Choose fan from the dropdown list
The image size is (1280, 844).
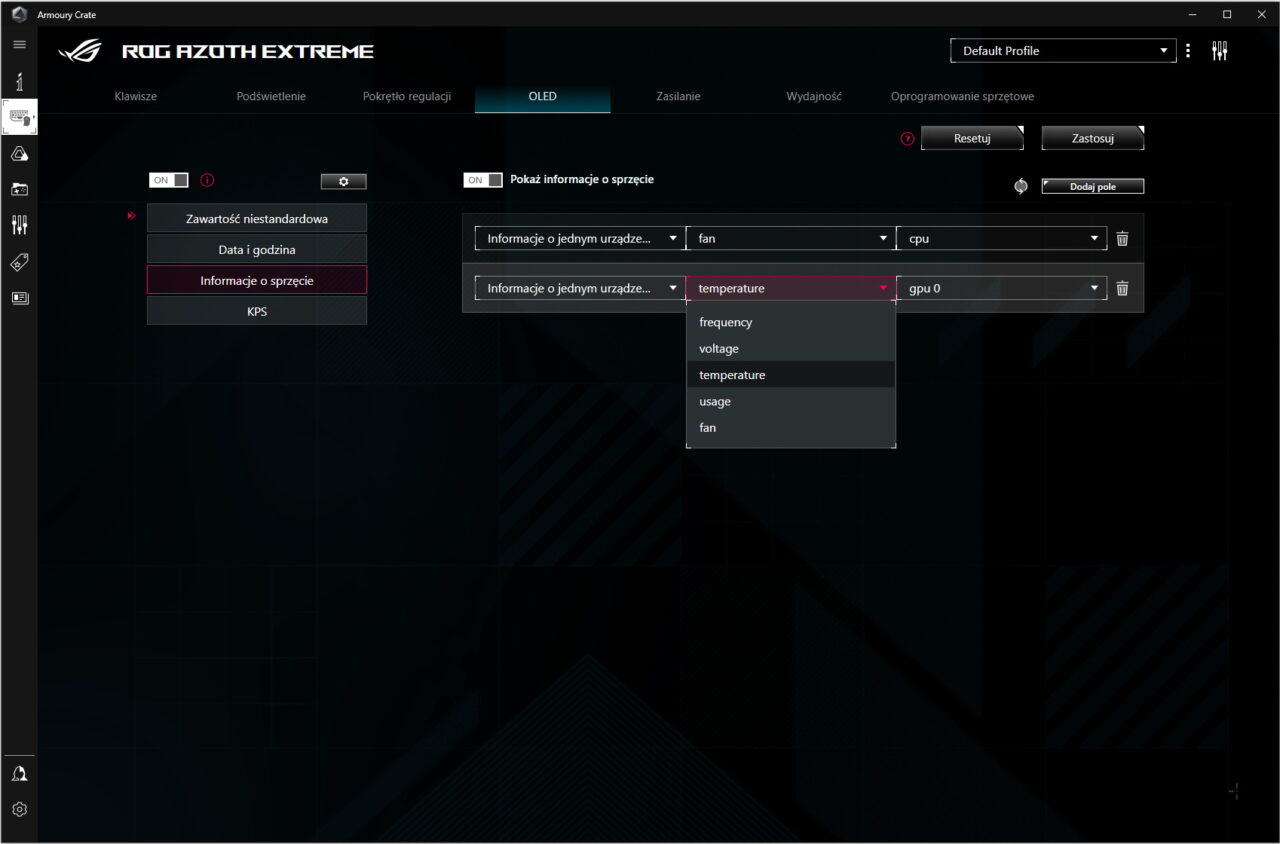[791, 427]
